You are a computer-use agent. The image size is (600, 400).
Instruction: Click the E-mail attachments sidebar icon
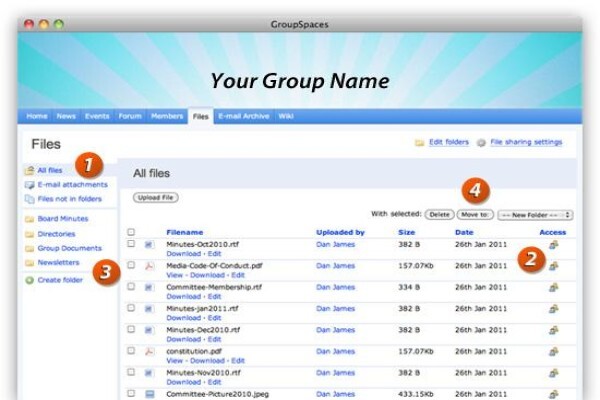point(29,185)
